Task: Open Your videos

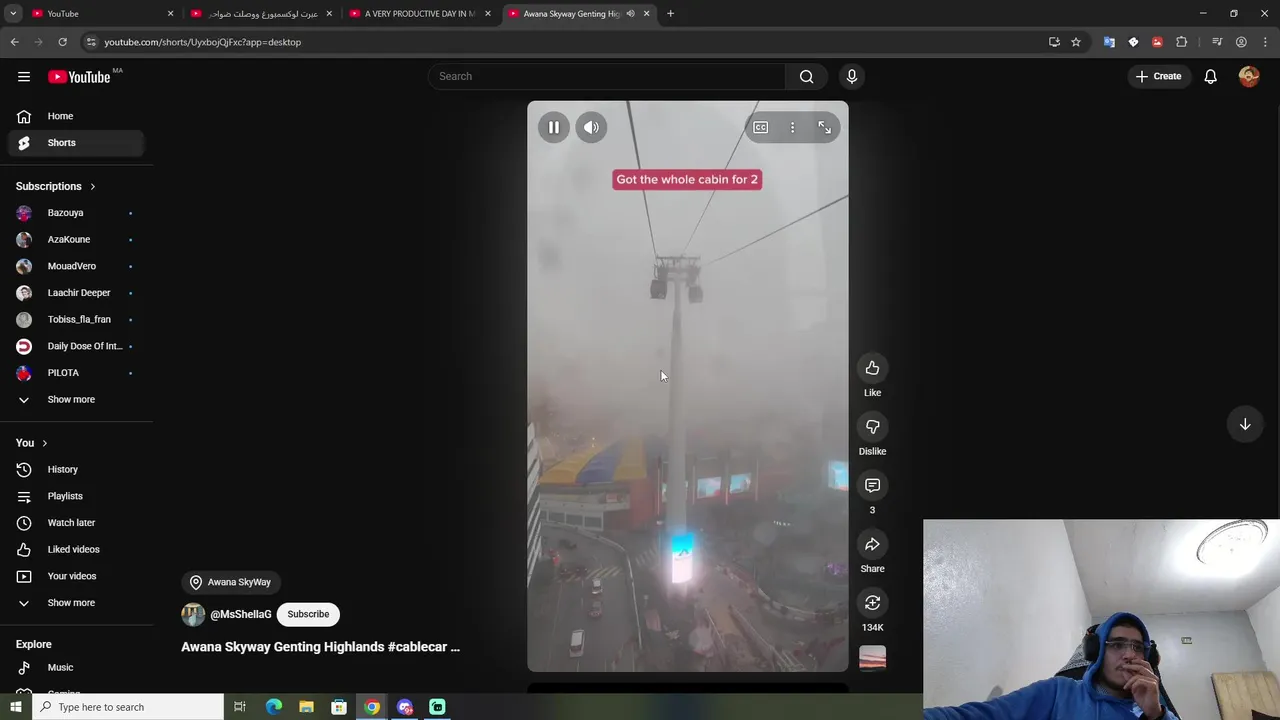Action: (76, 576)
